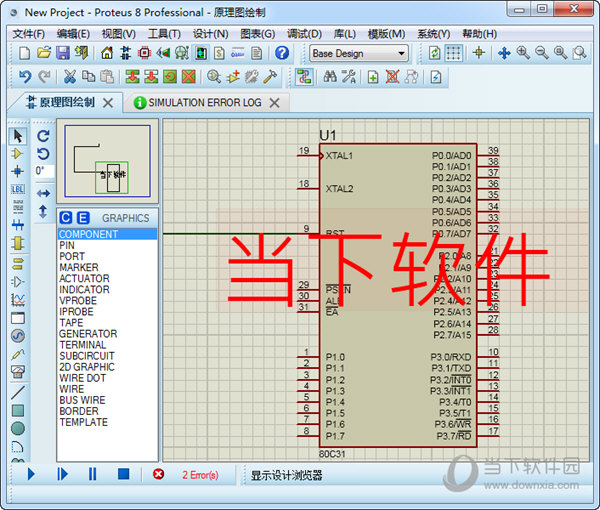600x510 pixels.
Task: Close the 原理图绘制 tab
Action: [108, 103]
